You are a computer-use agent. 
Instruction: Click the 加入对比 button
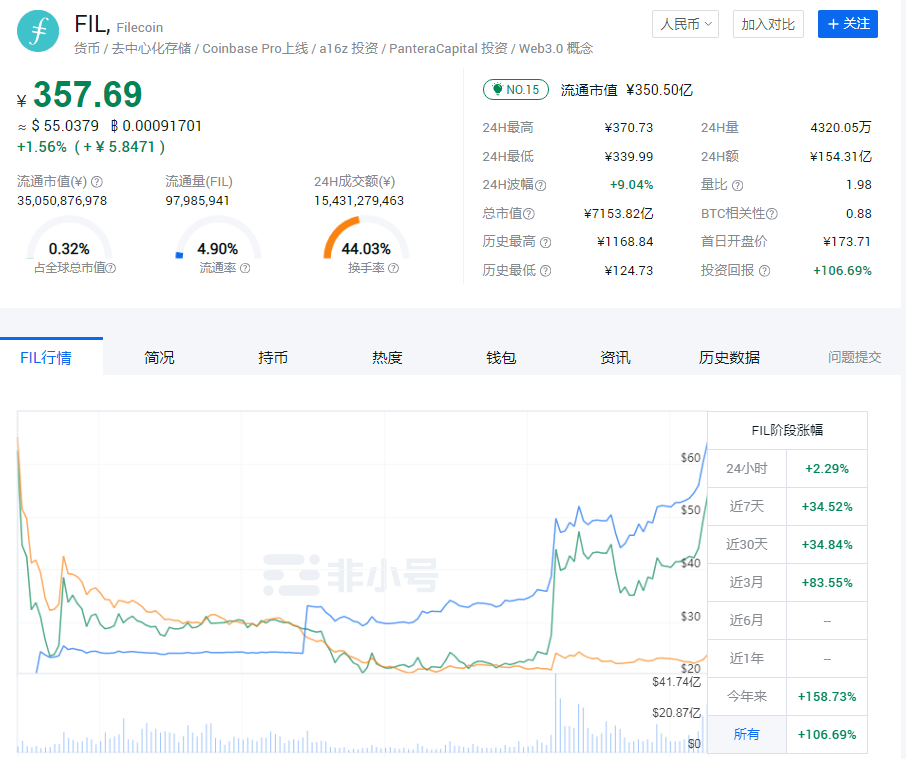point(768,24)
